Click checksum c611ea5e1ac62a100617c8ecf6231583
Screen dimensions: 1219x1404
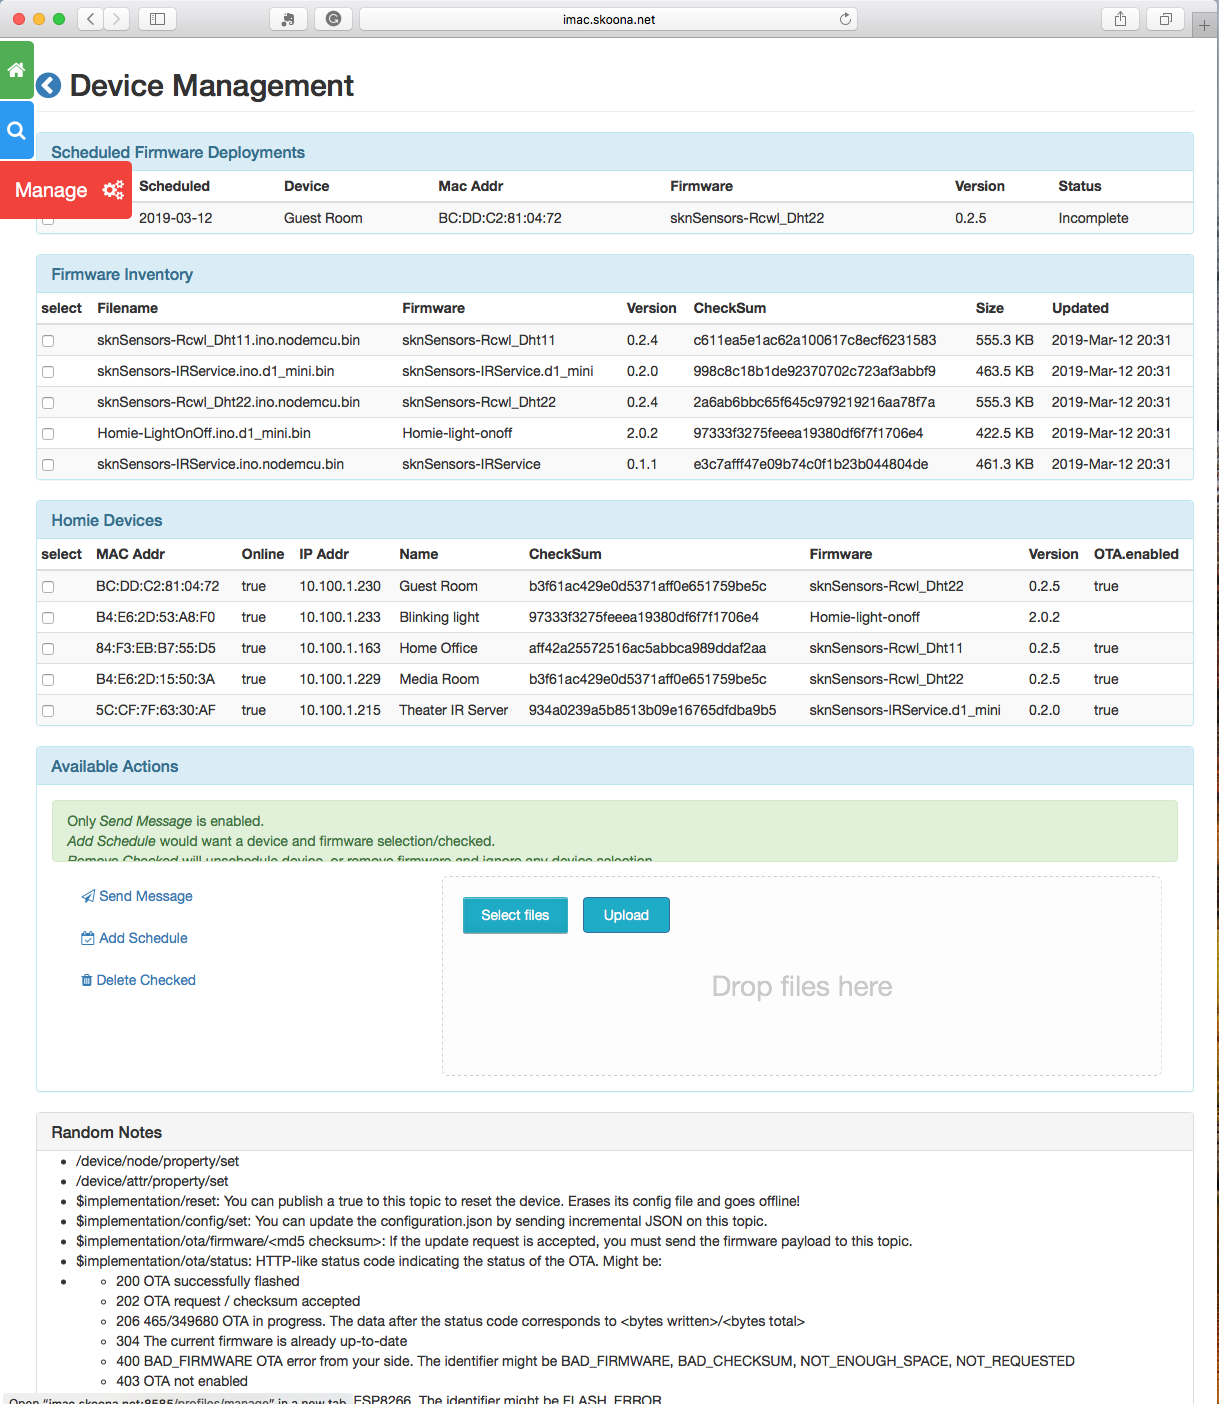tap(815, 340)
